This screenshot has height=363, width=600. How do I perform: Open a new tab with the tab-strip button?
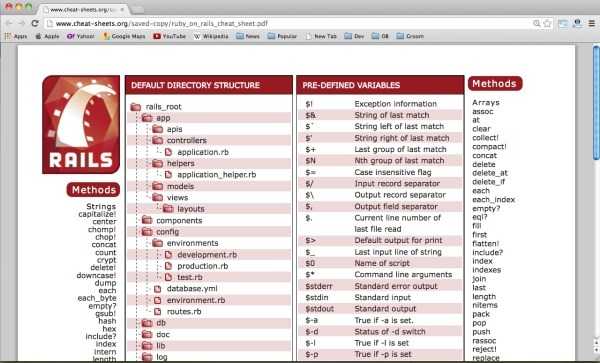coord(137,9)
